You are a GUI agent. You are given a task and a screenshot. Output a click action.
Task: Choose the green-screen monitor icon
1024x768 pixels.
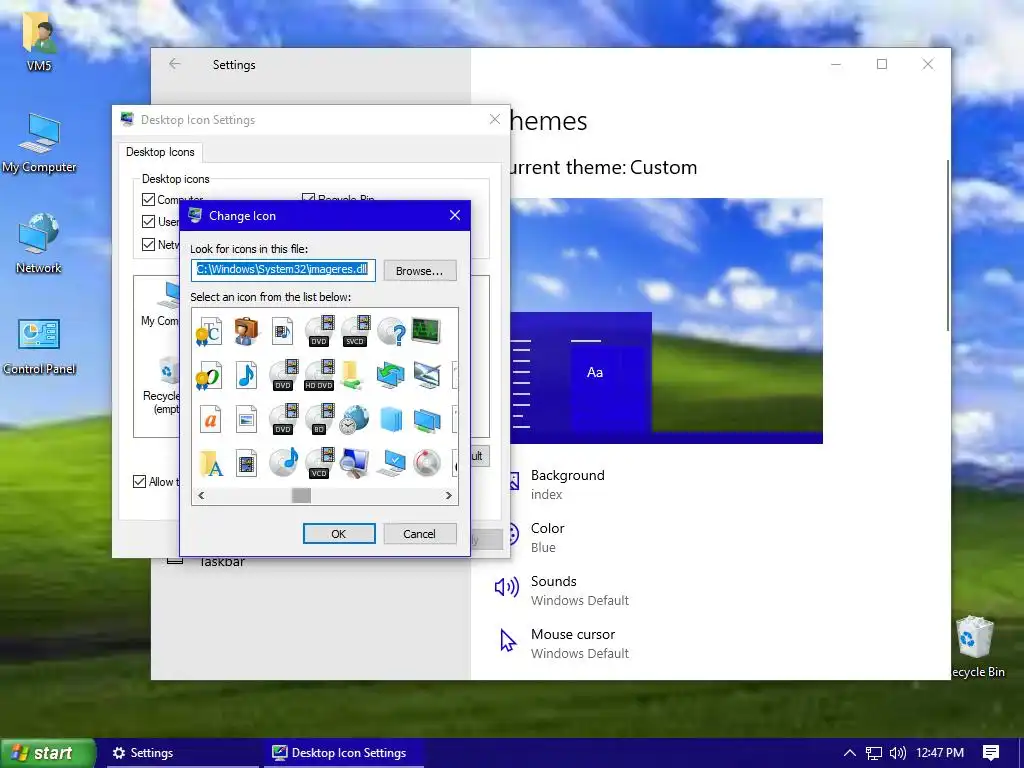(x=426, y=330)
